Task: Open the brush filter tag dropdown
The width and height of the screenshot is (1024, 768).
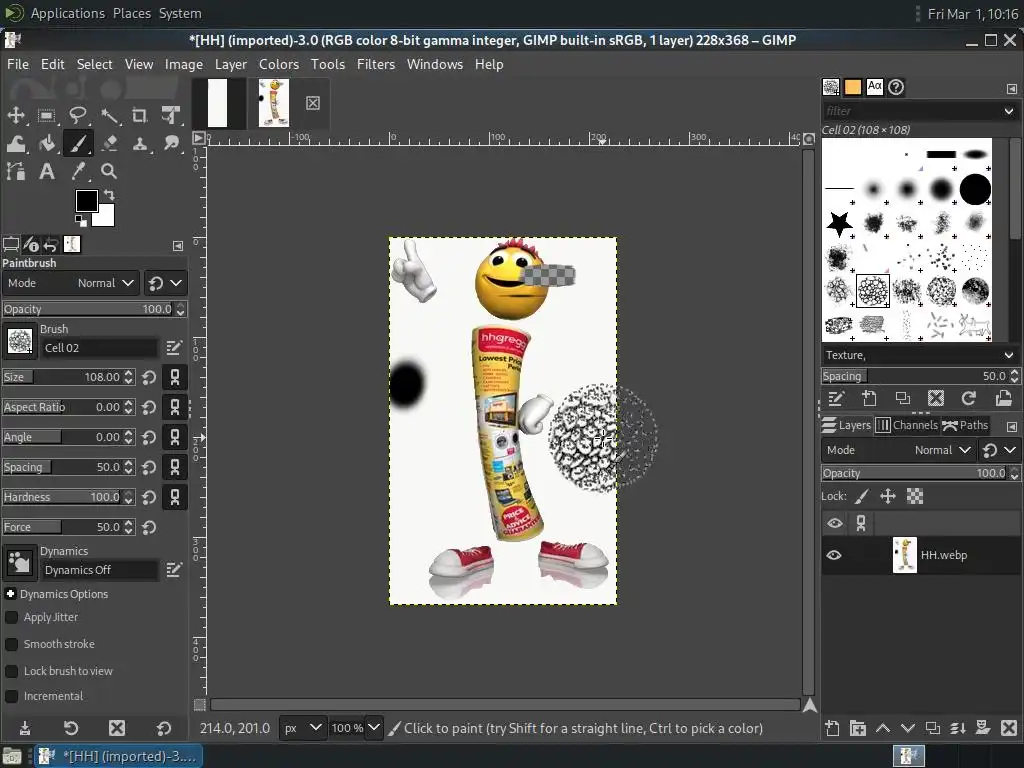Action: [1008, 111]
